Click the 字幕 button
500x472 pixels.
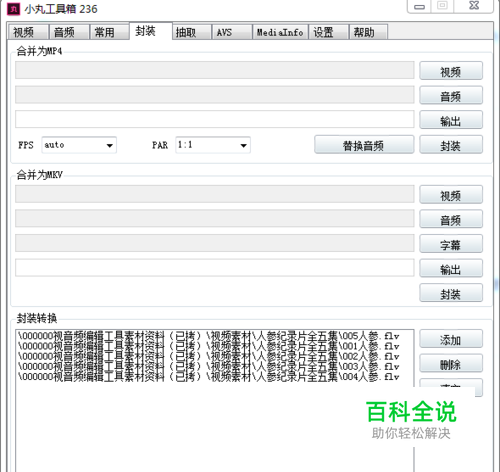pos(451,244)
